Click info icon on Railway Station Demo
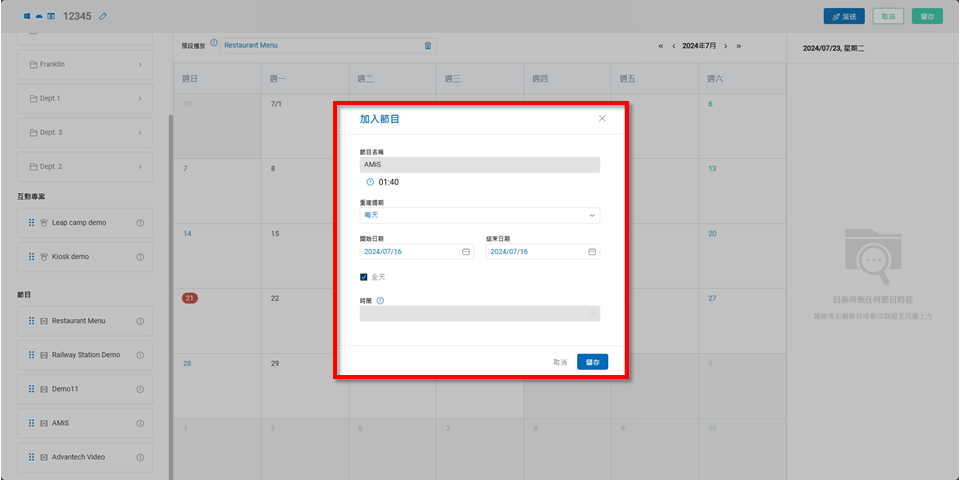Viewport: 960px width, 480px height. pyautogui.click(x=140, y=355)
